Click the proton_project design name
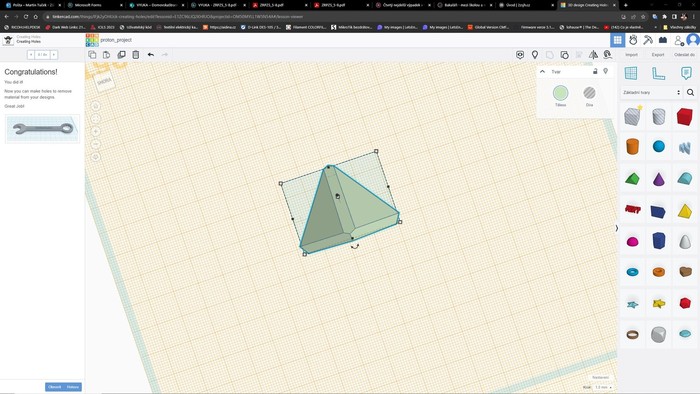 coord(116,40)
